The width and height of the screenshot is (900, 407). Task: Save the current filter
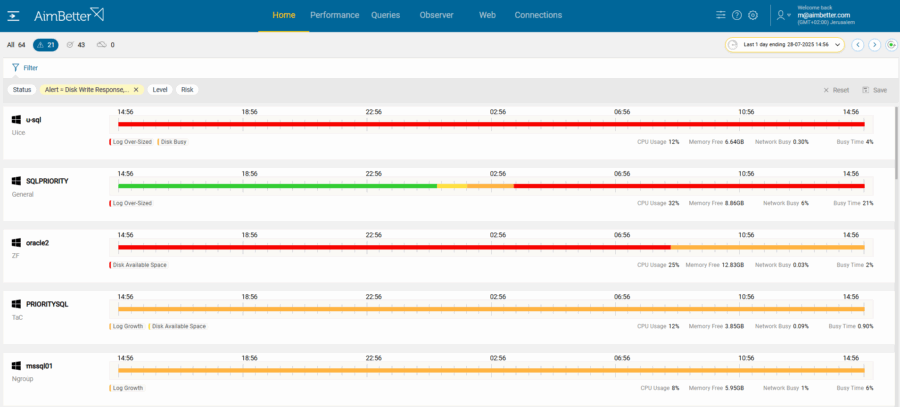pyautogui.click(x=874, y=90)
